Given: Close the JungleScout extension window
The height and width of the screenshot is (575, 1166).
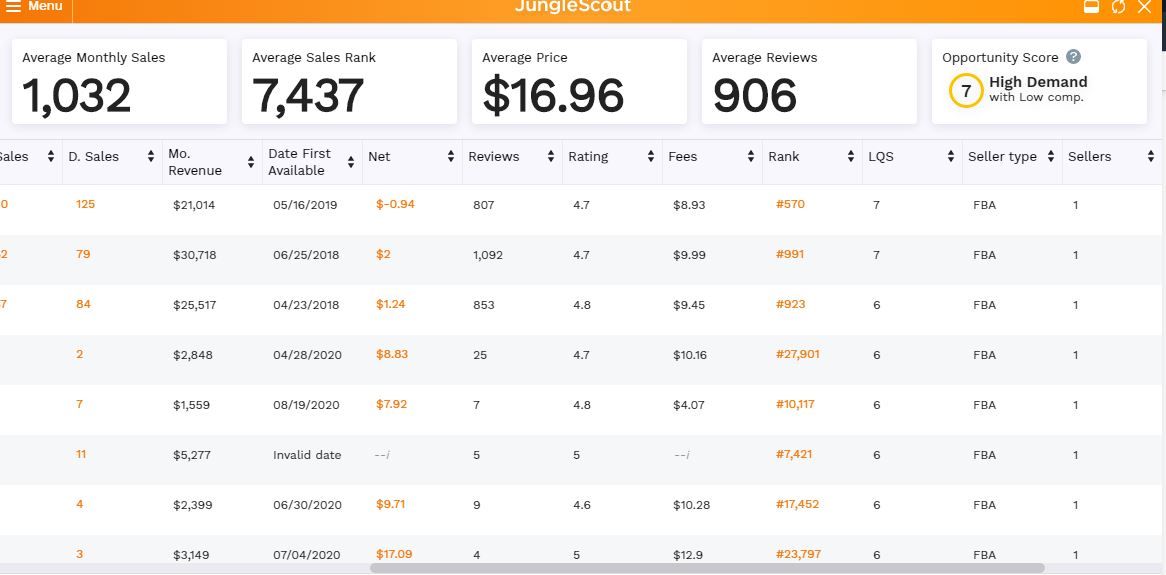Looking at the screenshot, I should point(1145,7).
